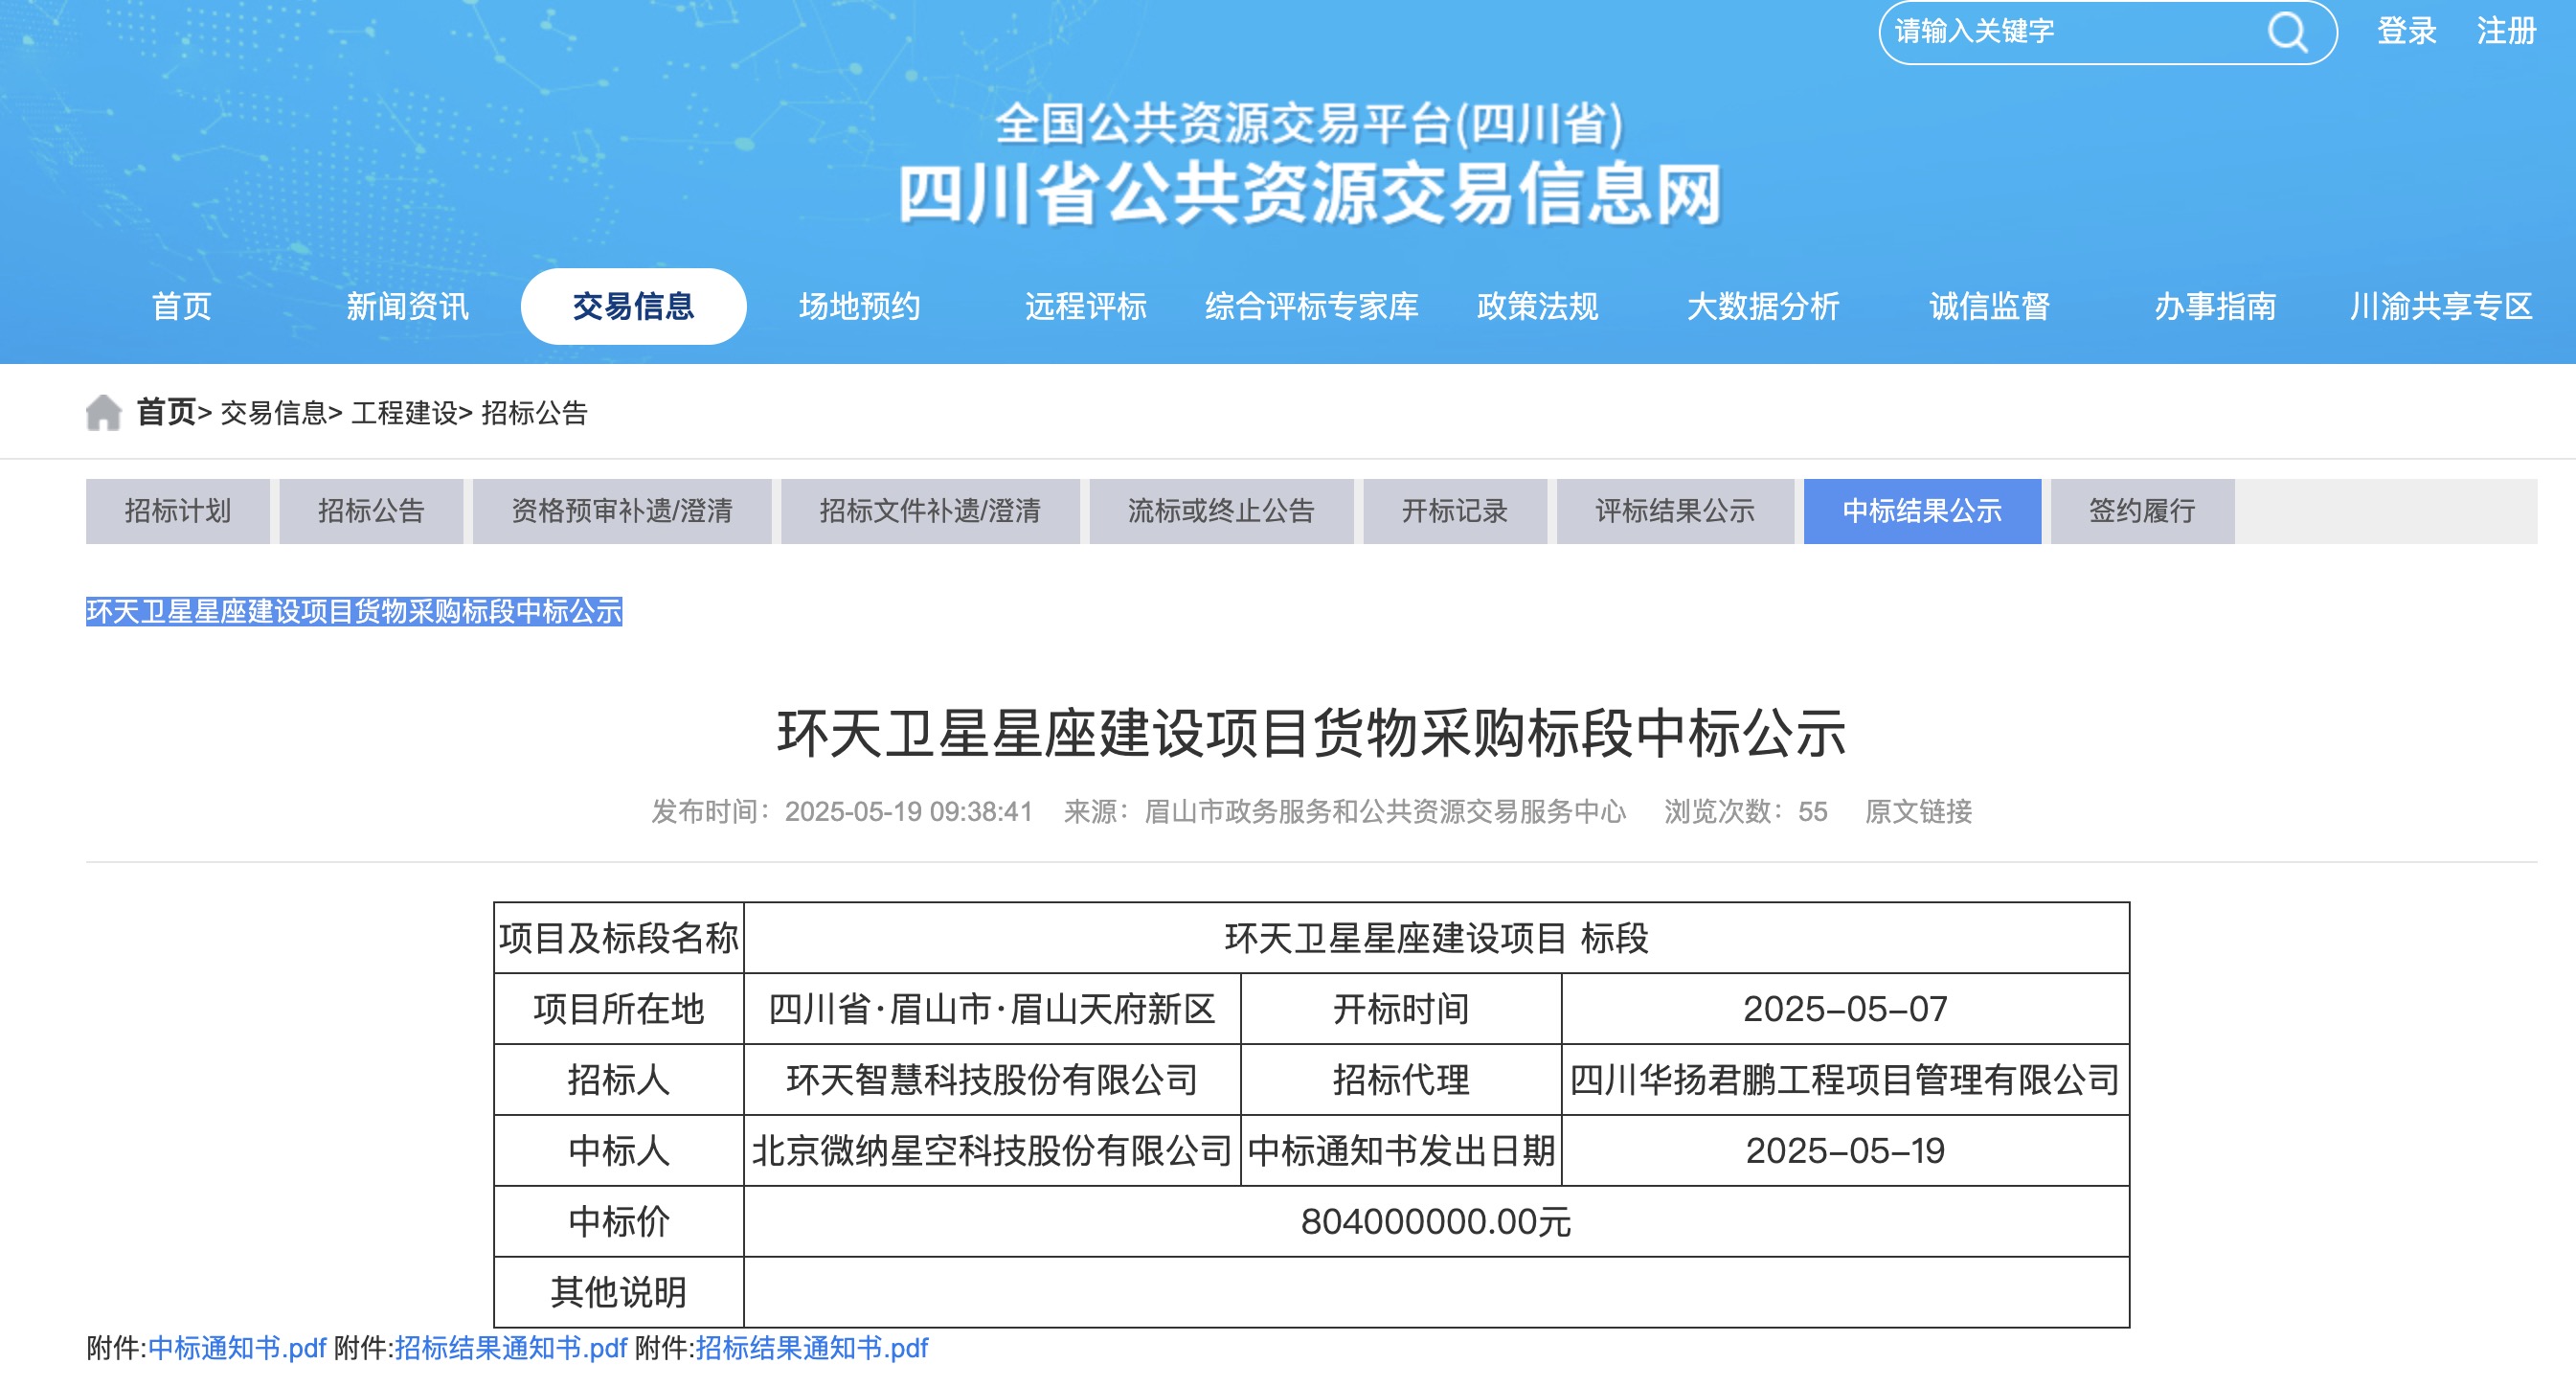Open the first 招标结果通知书.pdf attachment

(511, 1348)
